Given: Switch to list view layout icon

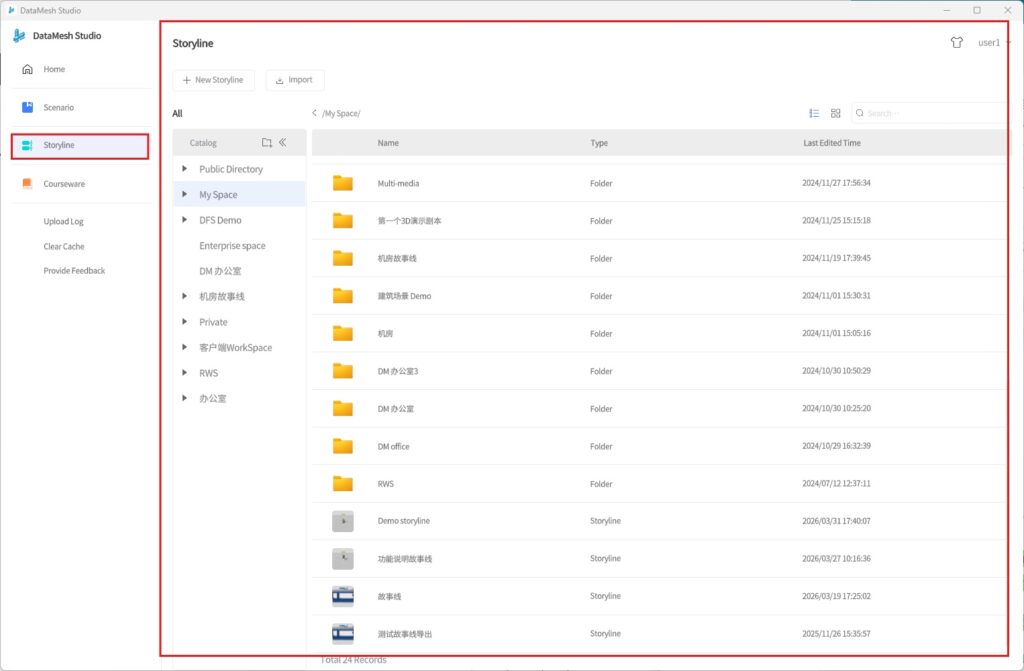Looking at the screenshot, I should coord(814,113).
